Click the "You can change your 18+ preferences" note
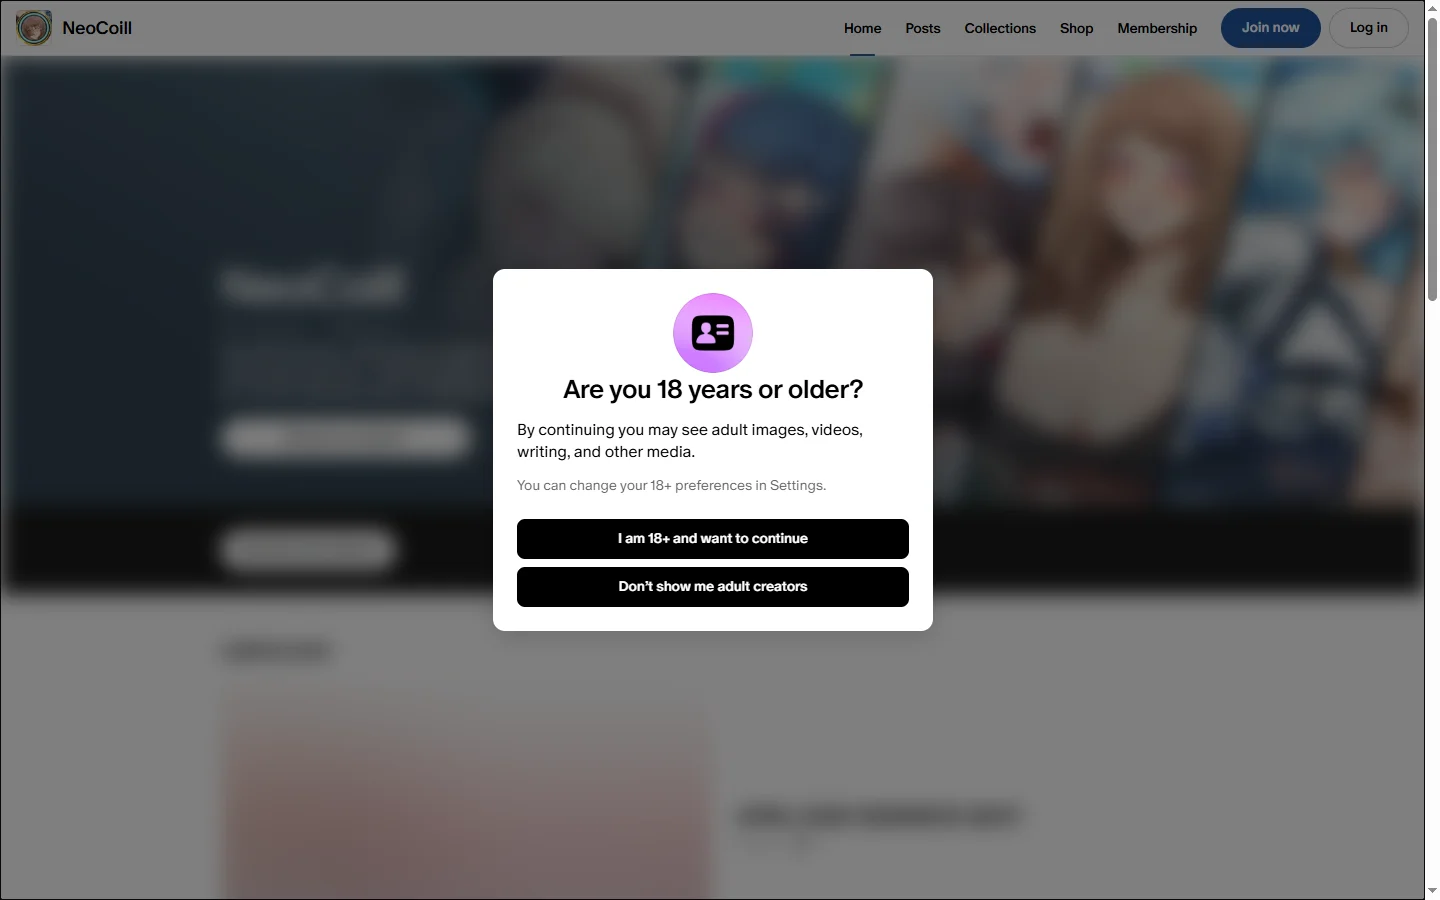The height and width of the screenshot is (900, 1440). (x=671, y=485)
